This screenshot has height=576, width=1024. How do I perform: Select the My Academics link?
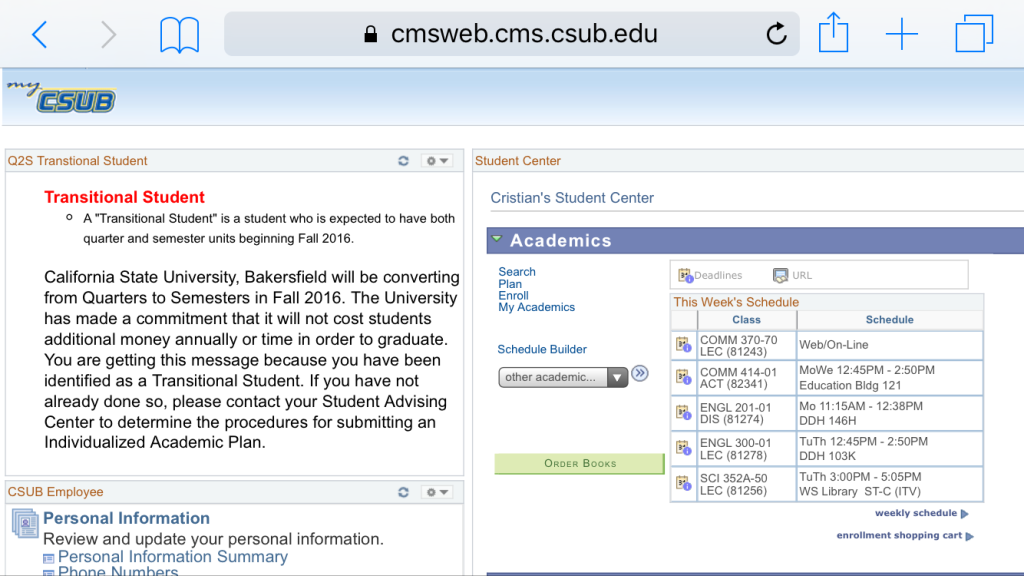point(536,307)
